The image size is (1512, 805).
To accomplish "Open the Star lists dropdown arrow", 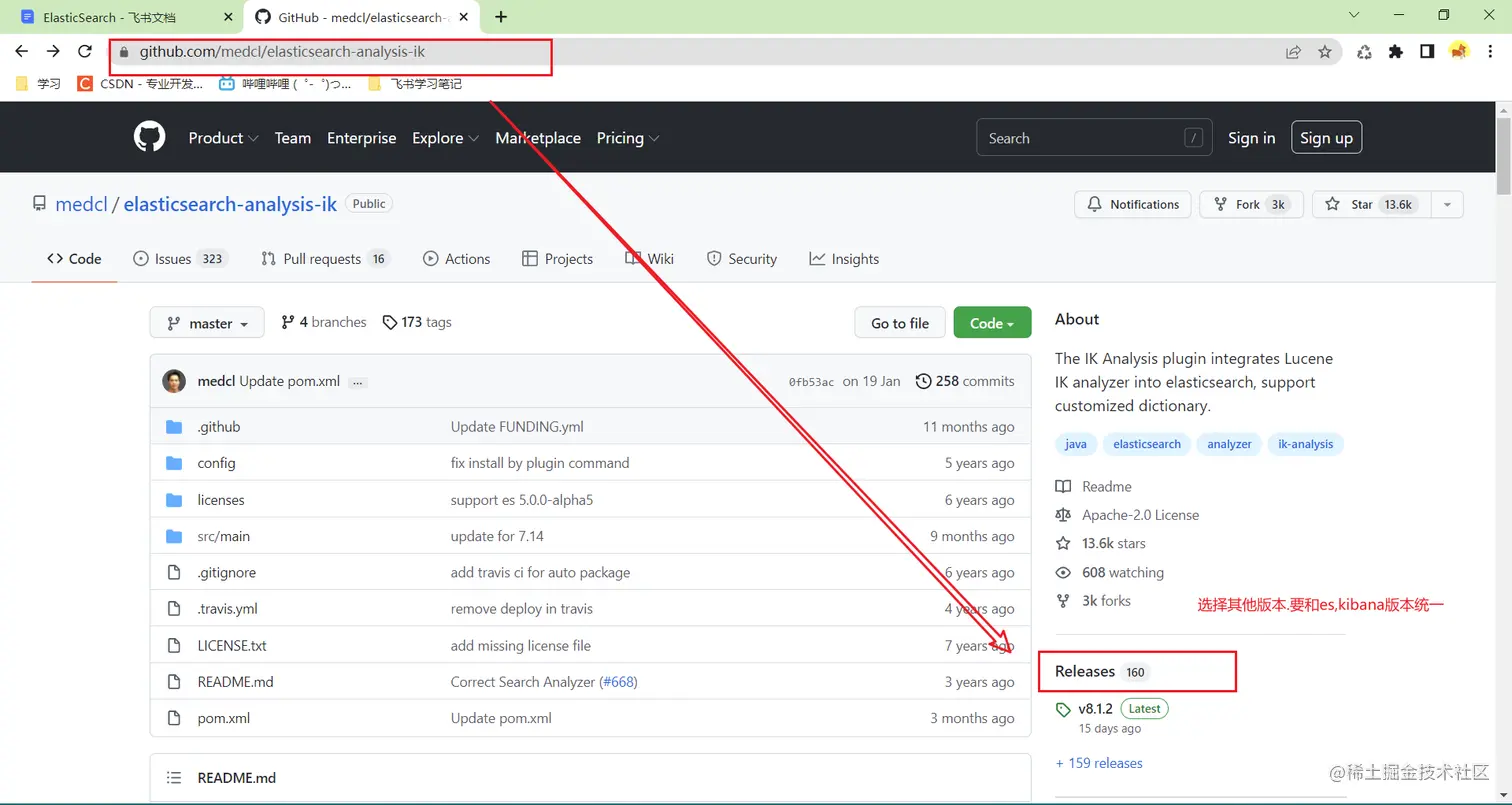I will coord(1447,204).
